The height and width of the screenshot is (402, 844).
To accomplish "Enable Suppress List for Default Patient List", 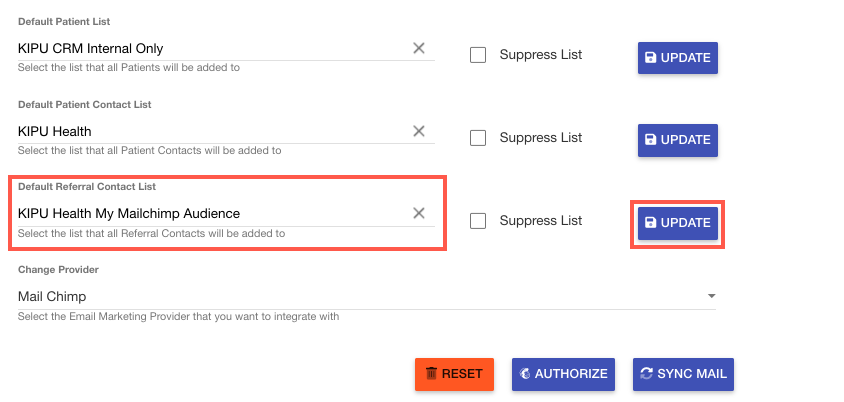I will (478, 55).
